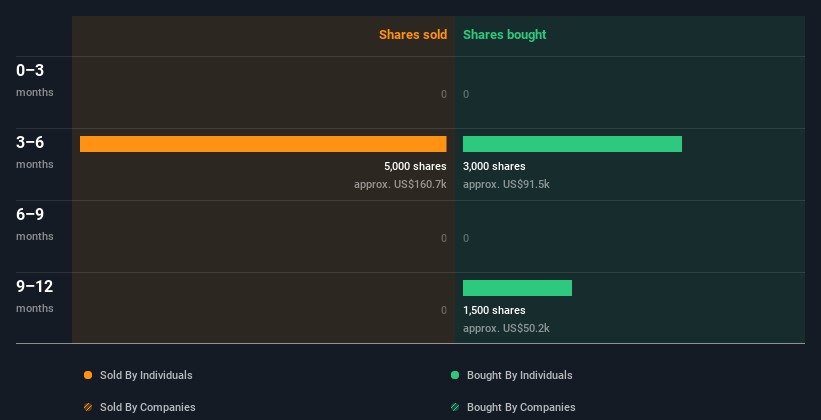The image size is (821, 420).
Task: Select the orange 5,000 shares sold bar
Action: (263, 144)
